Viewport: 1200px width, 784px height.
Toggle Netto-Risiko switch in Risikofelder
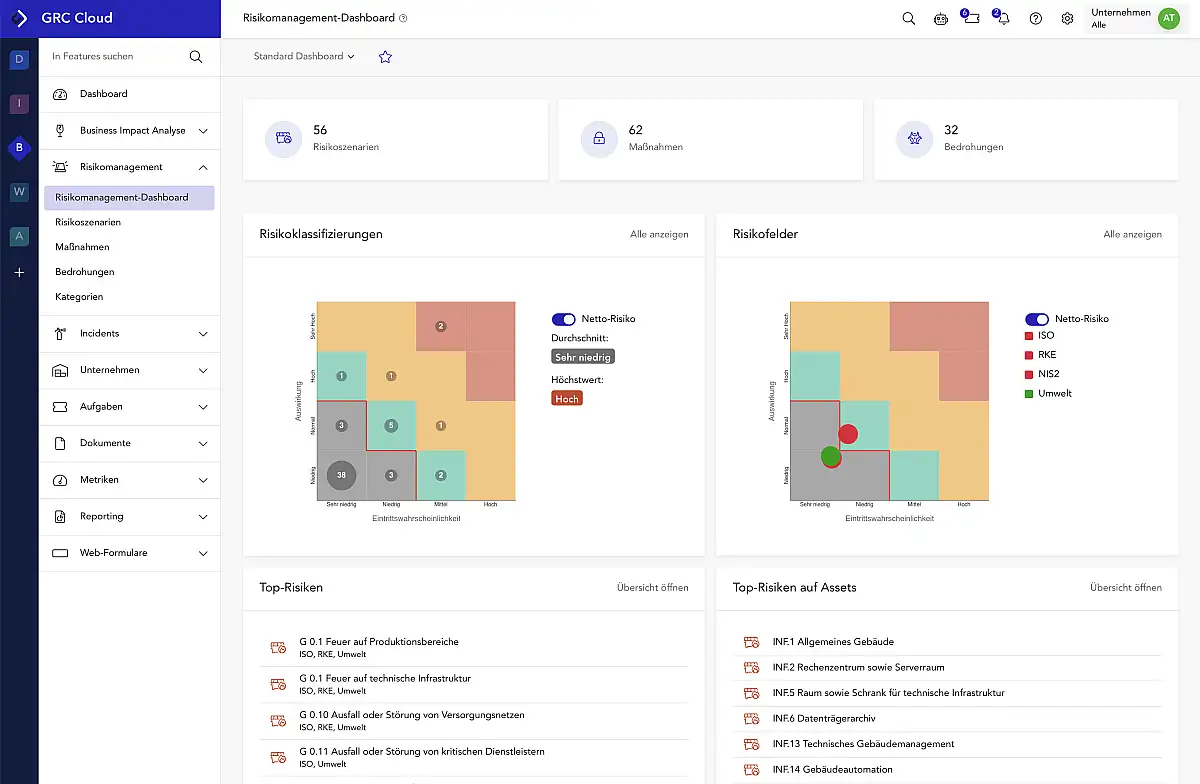(1036, 319)
